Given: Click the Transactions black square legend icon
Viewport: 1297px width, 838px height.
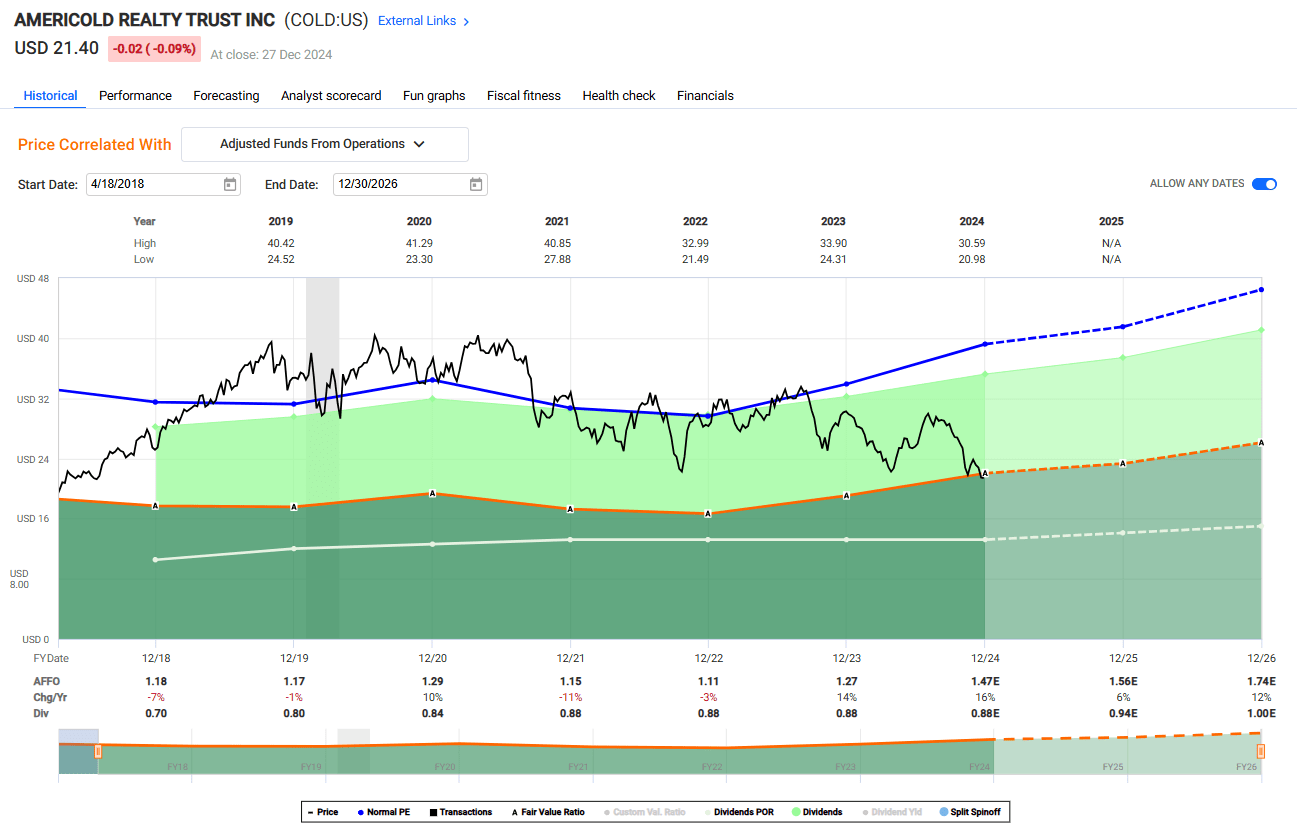Looking at the screenshot, I should tap(431, 811).
